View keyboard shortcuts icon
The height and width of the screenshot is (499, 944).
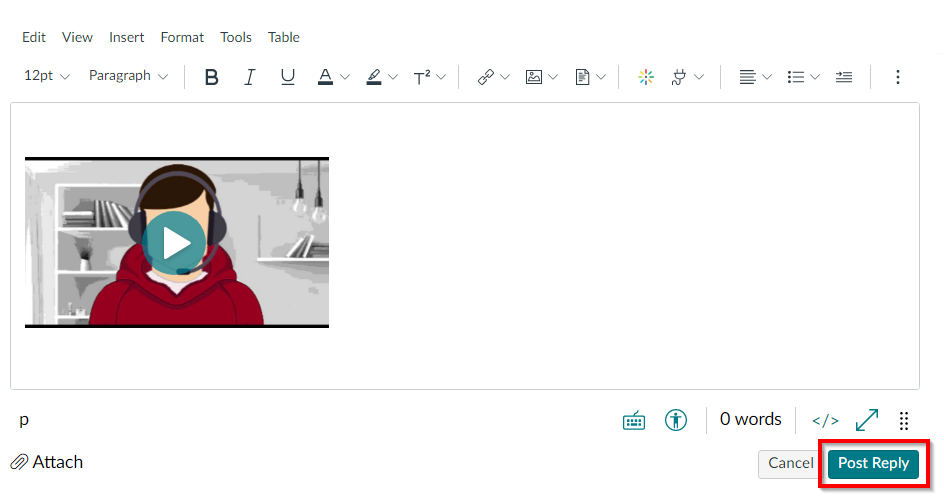click(634, 420)
